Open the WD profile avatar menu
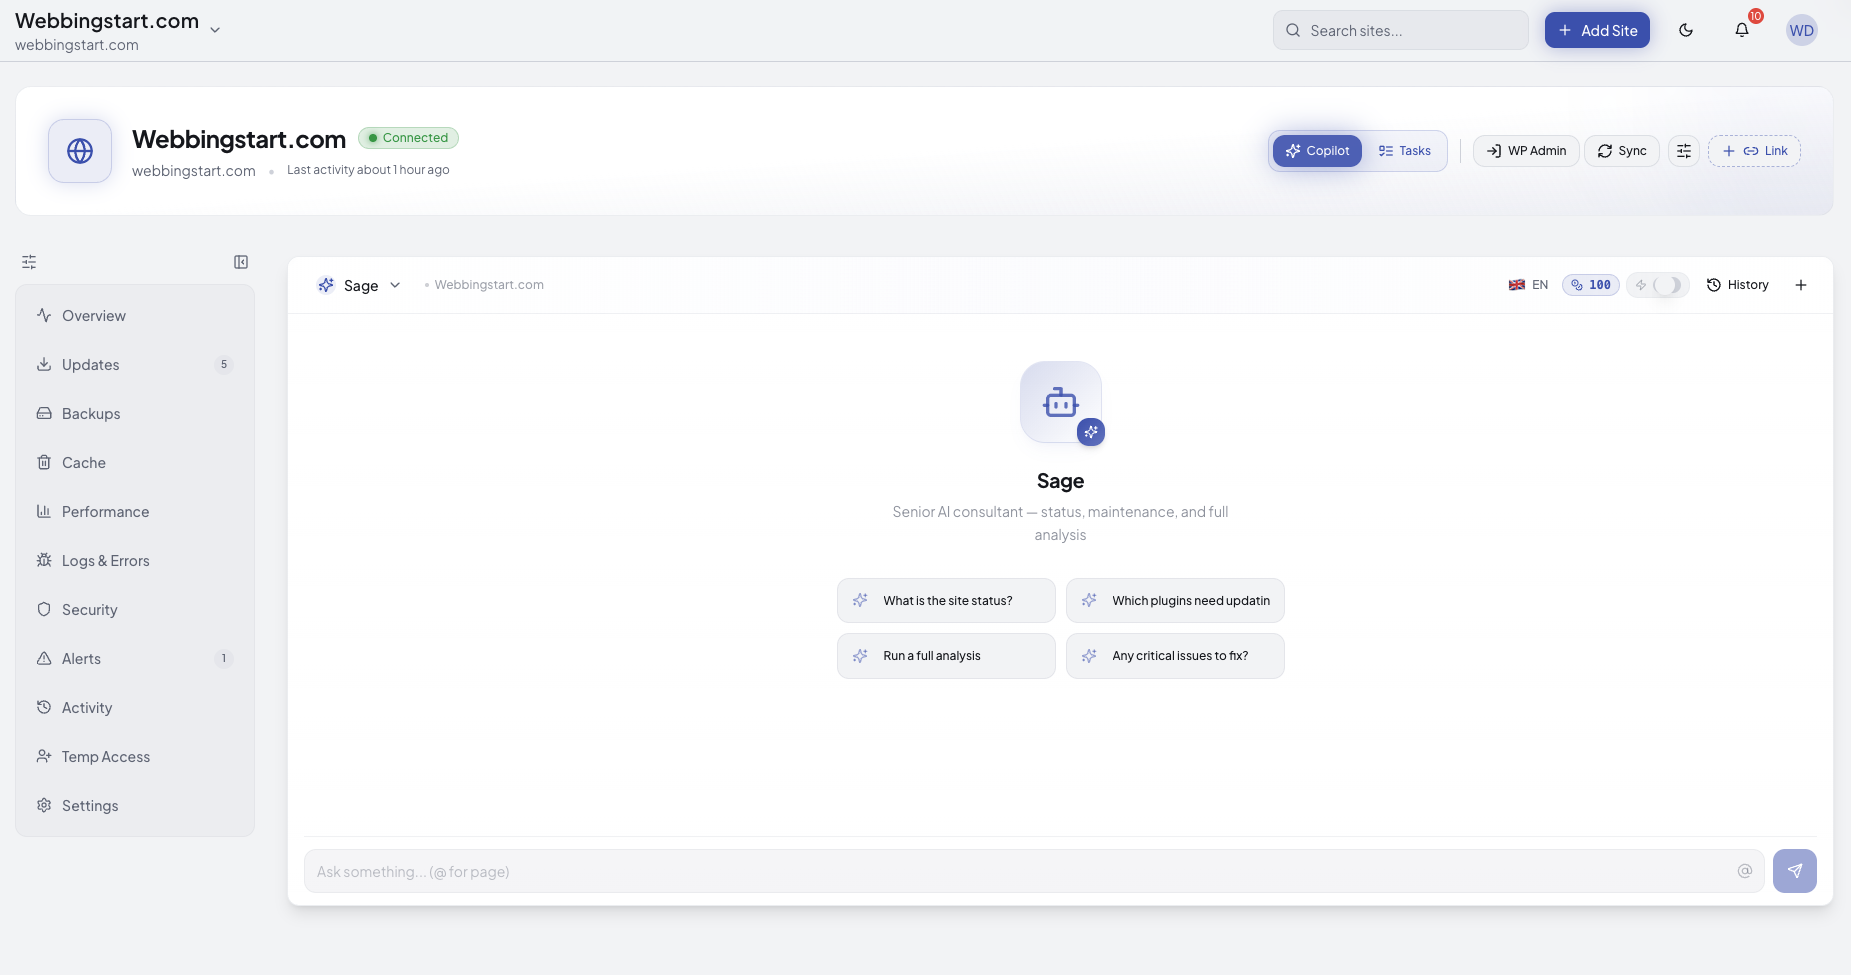The height and width of the screenshot is (975, 1851). point(1802,30)
